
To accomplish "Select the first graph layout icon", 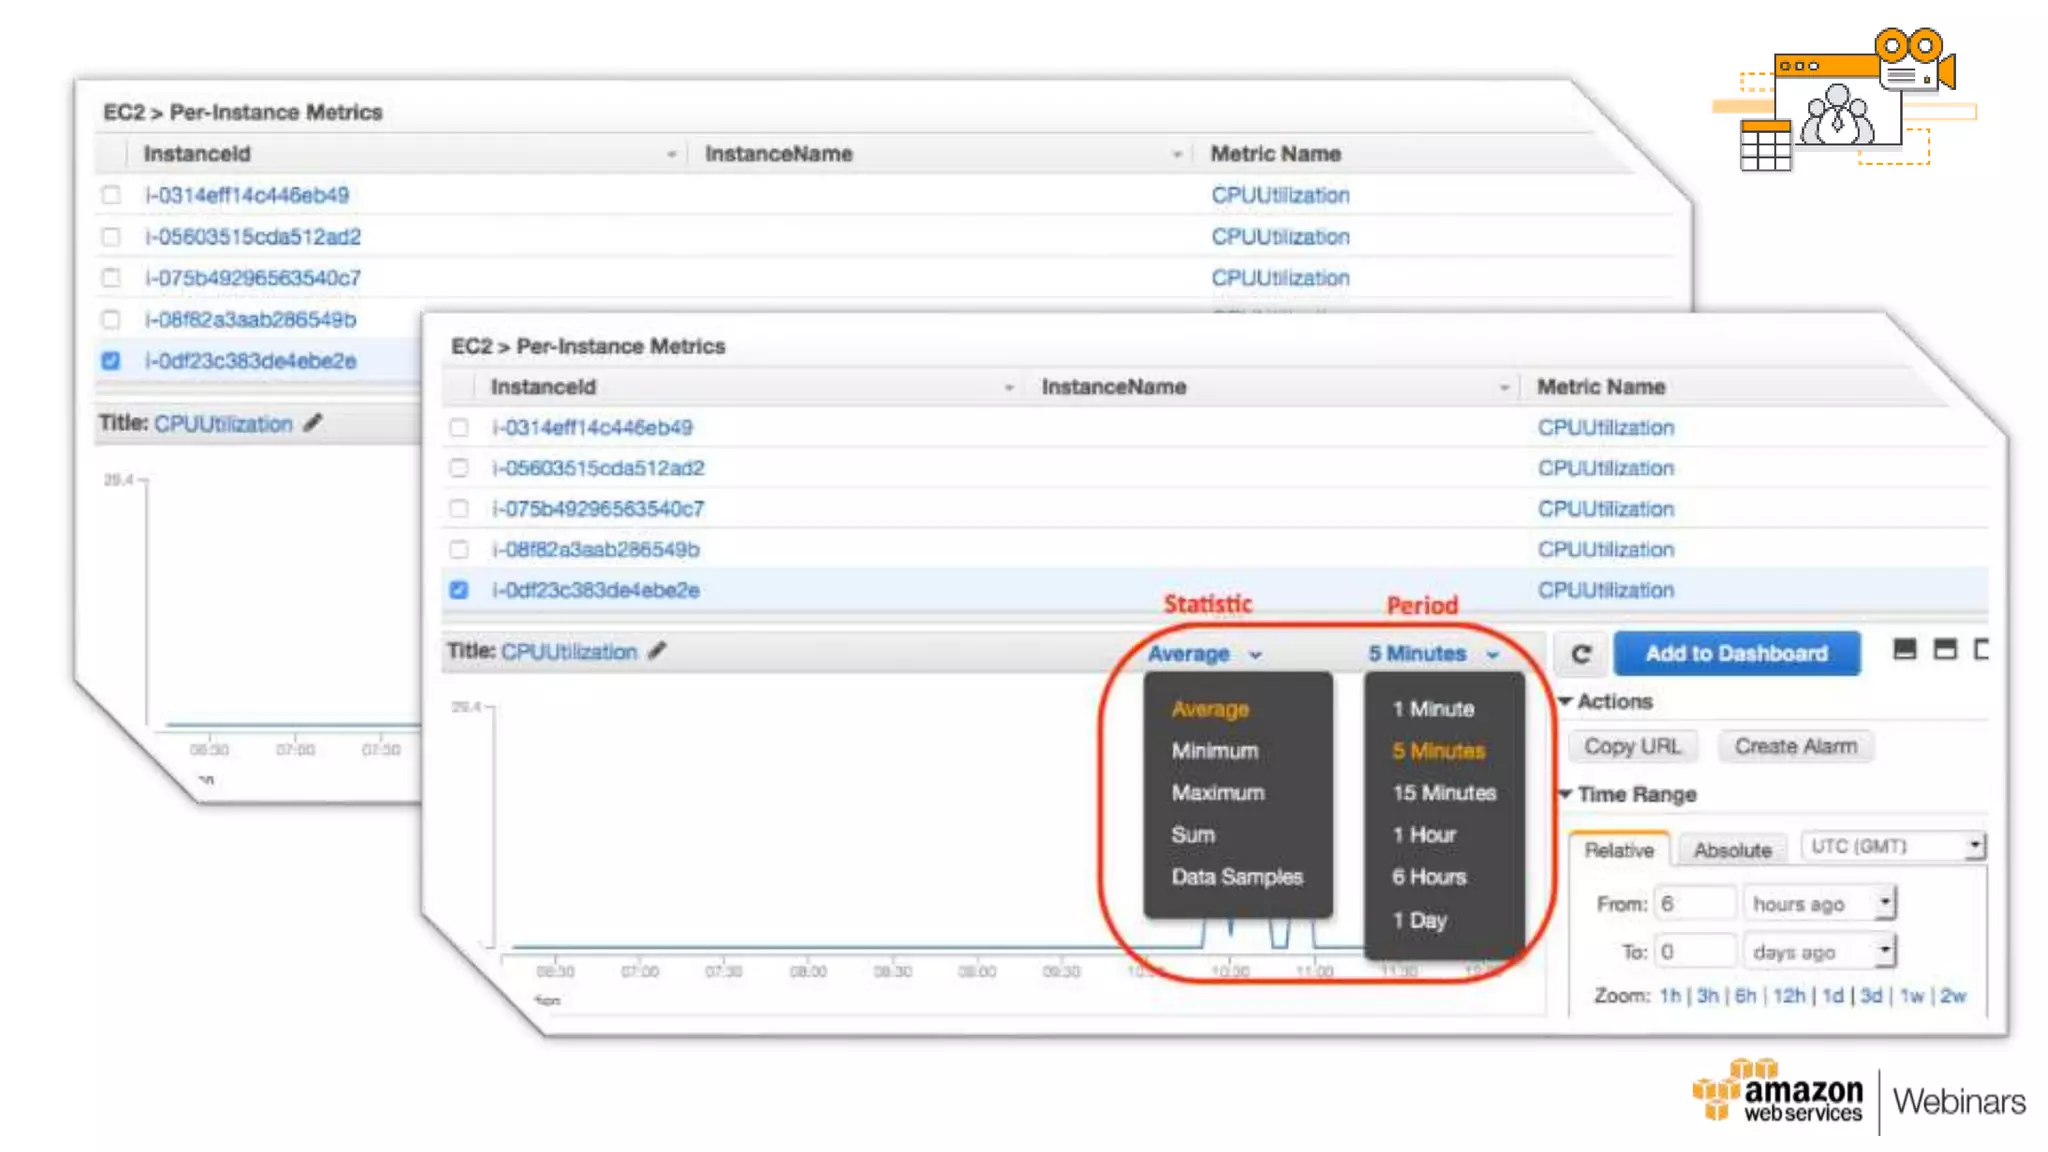I will (x=1905, y=650).
